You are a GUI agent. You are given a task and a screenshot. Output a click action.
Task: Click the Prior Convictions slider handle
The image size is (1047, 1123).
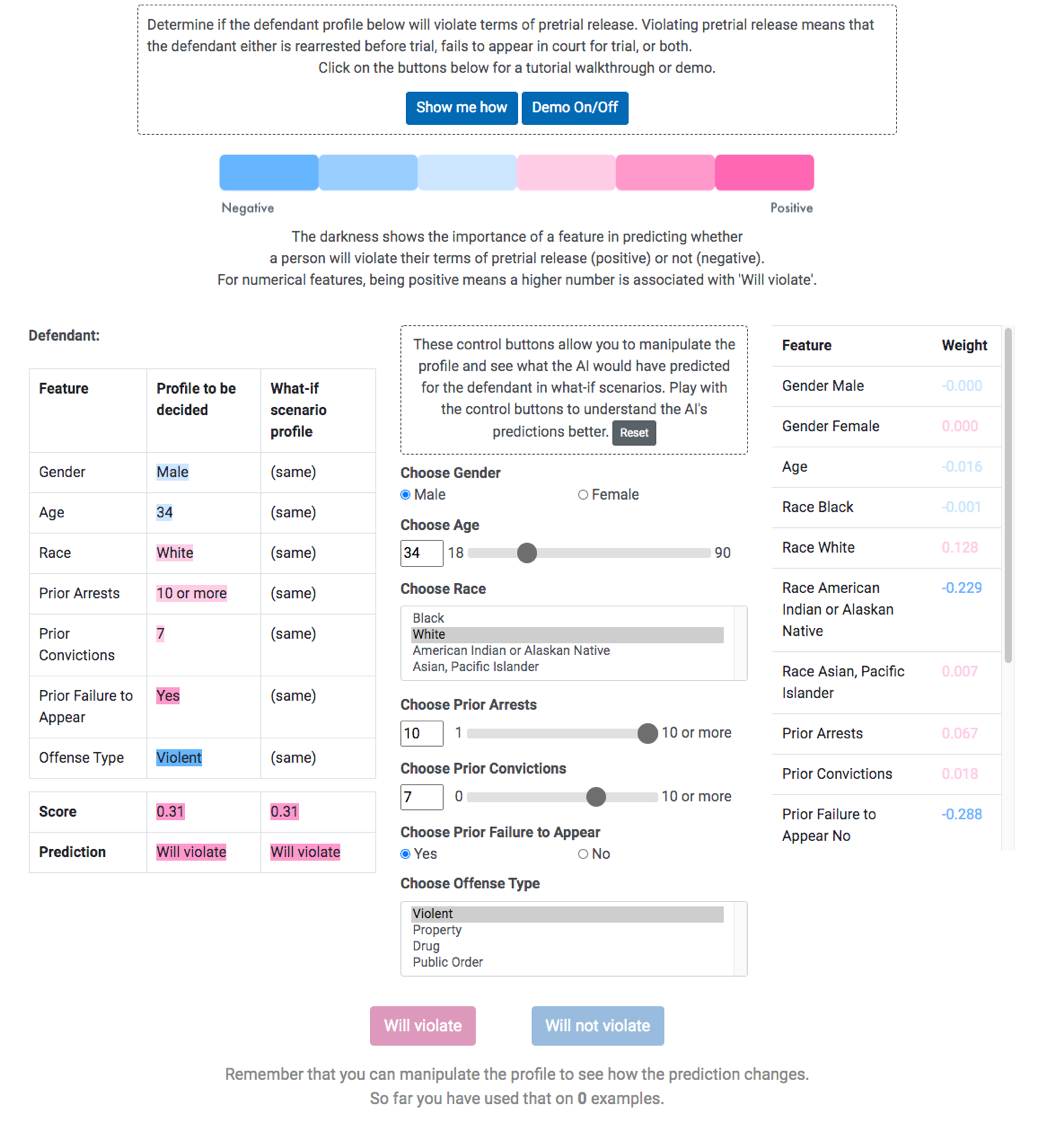tap(596, 797)
